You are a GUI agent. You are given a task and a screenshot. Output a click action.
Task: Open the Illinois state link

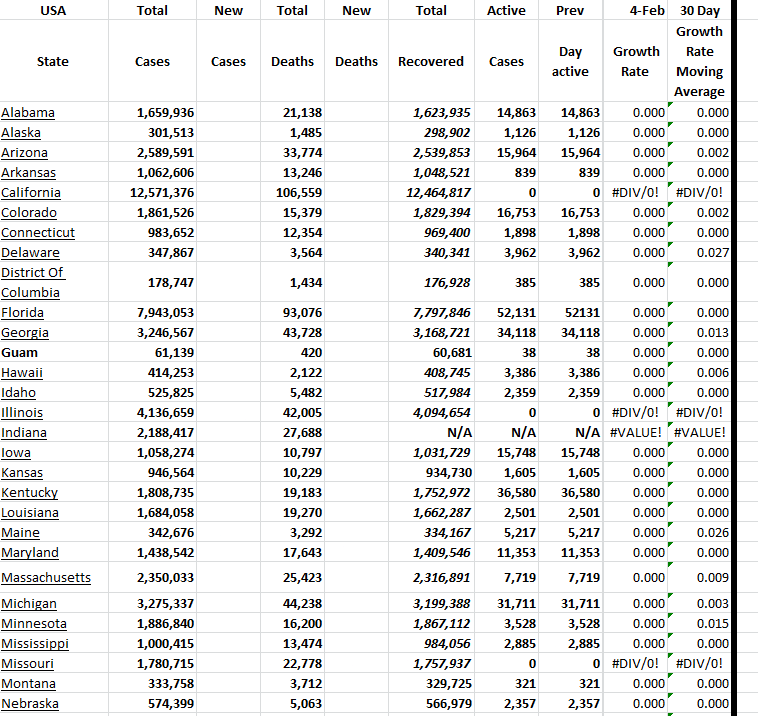(22, 412)
